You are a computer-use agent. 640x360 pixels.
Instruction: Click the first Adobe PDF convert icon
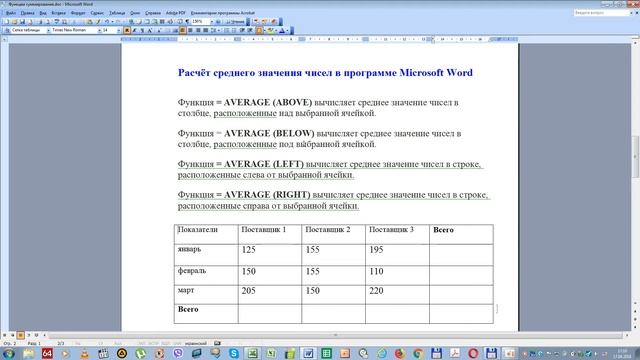click(x=256, y=21)
